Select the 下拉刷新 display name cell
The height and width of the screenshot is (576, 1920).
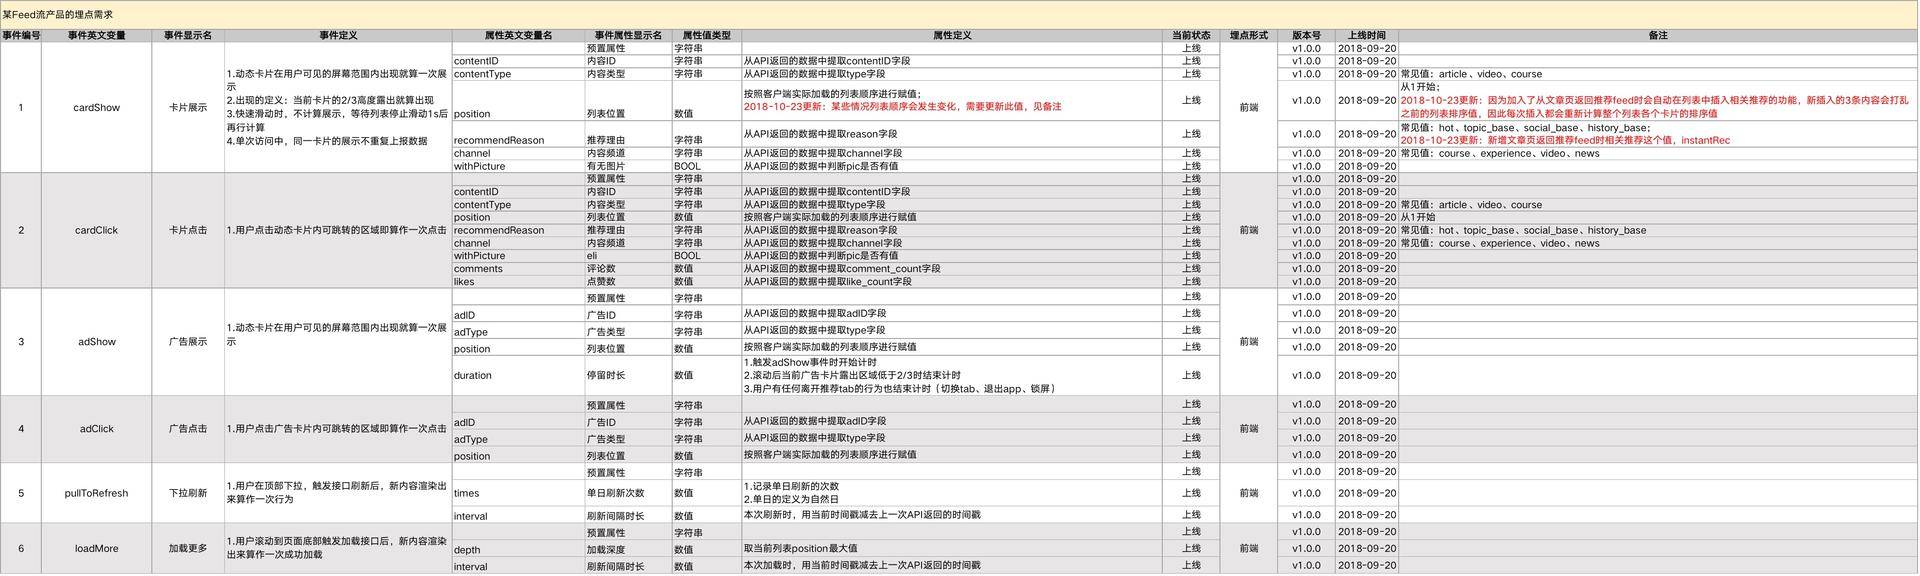188,493
